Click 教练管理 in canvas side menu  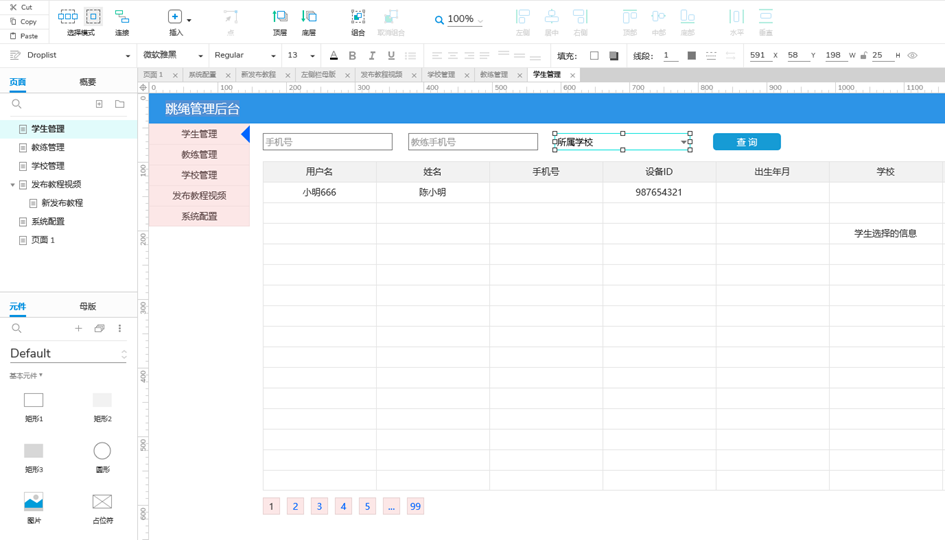pyautogui.click(x=199, y=155)
